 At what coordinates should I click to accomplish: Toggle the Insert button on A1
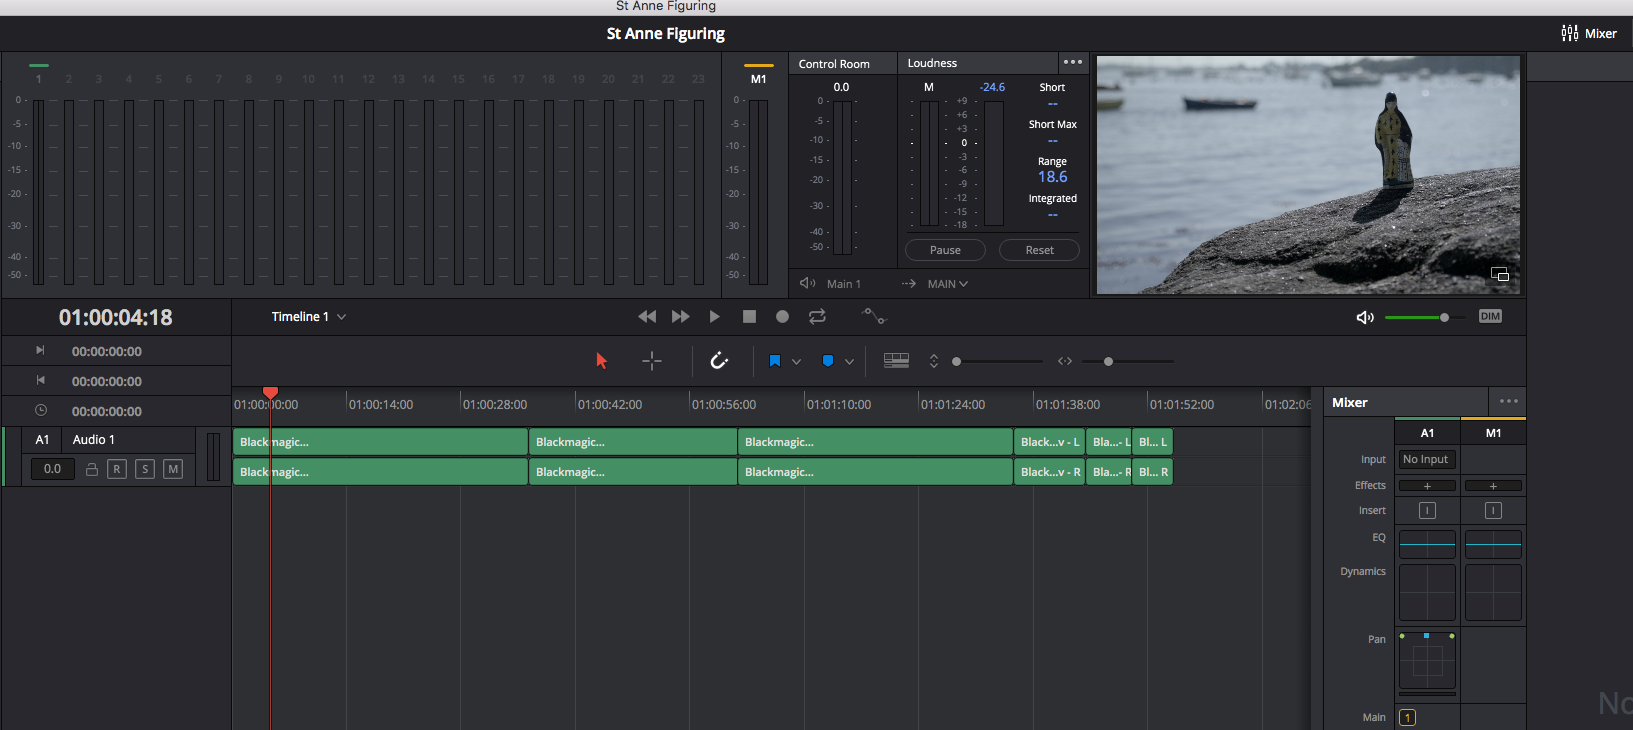[x=1427, y=511]
